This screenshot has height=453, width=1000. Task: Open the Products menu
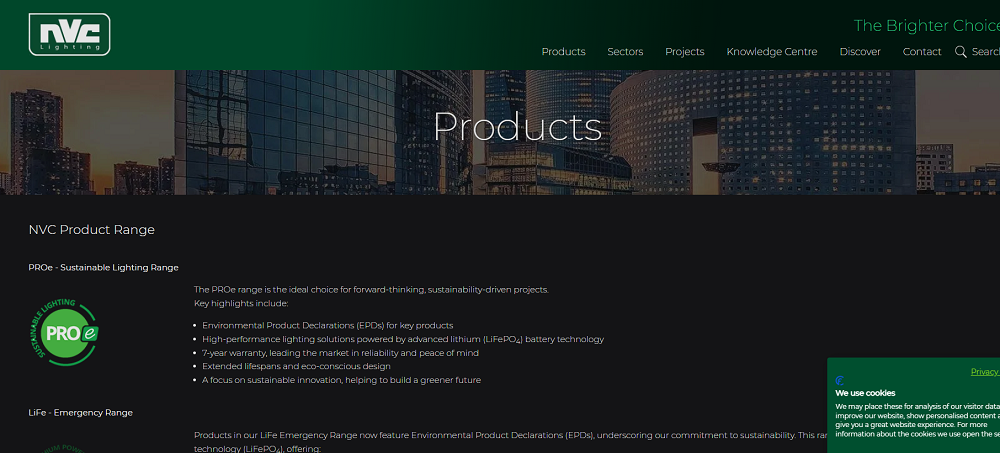click(563, 52)
